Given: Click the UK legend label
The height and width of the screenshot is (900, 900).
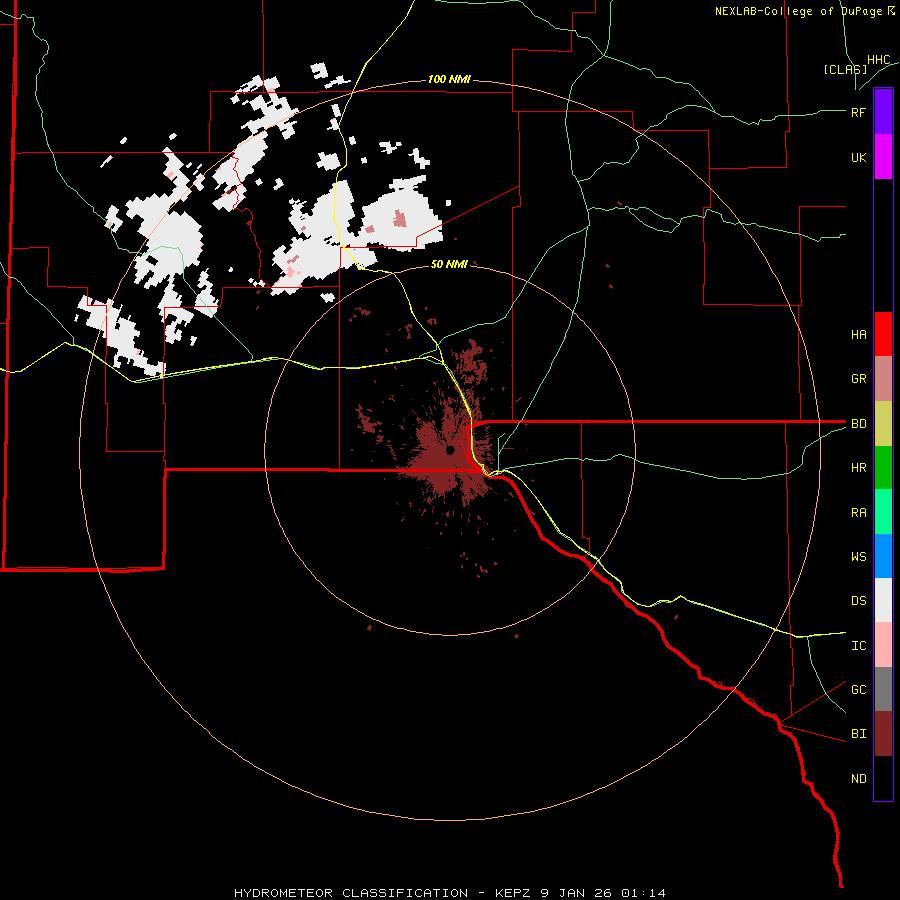Looking at the screenshot, I should pos(858,157).
